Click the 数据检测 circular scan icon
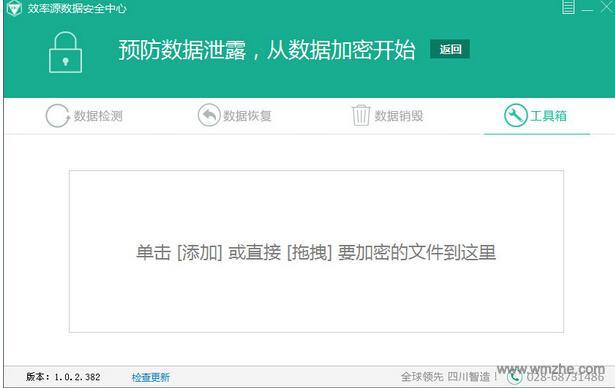 (x=57, y=116)
